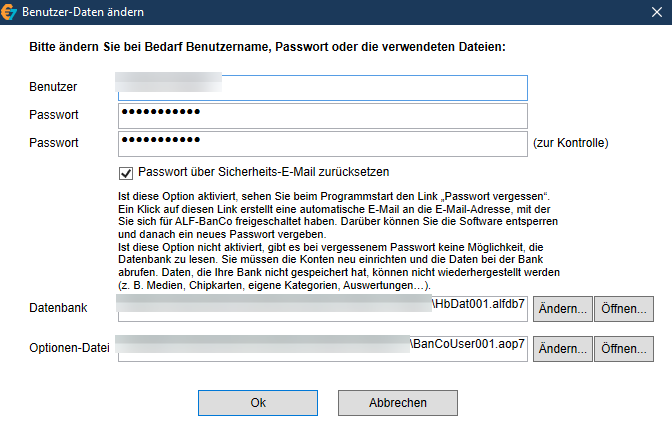Click the Datenbank path field ending HbDat001.alfdb7
Screen dimensions: 672x425
[323, 308]
